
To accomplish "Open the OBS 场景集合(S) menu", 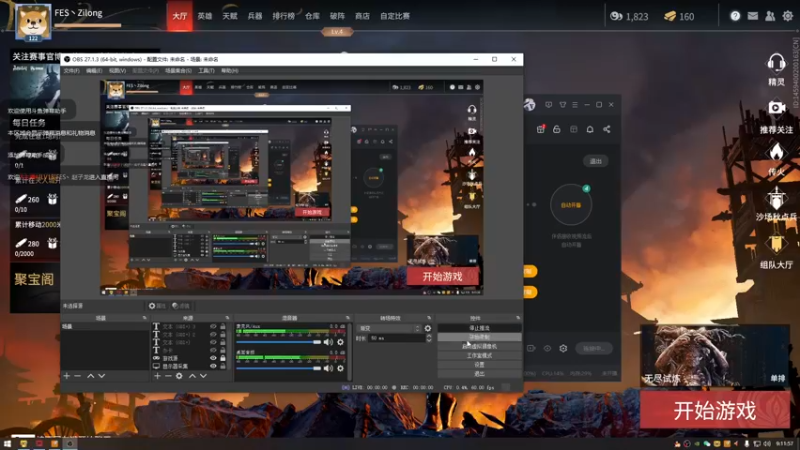I will tap(179, 71).
